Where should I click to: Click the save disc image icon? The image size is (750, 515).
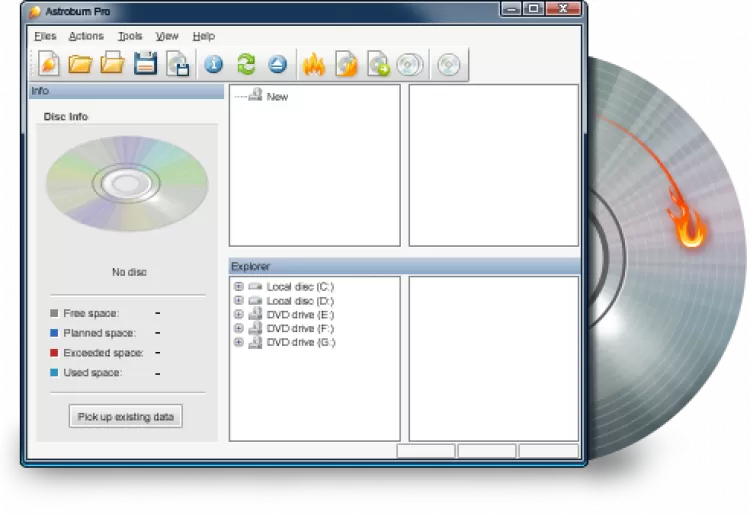[x=177, y=64]
